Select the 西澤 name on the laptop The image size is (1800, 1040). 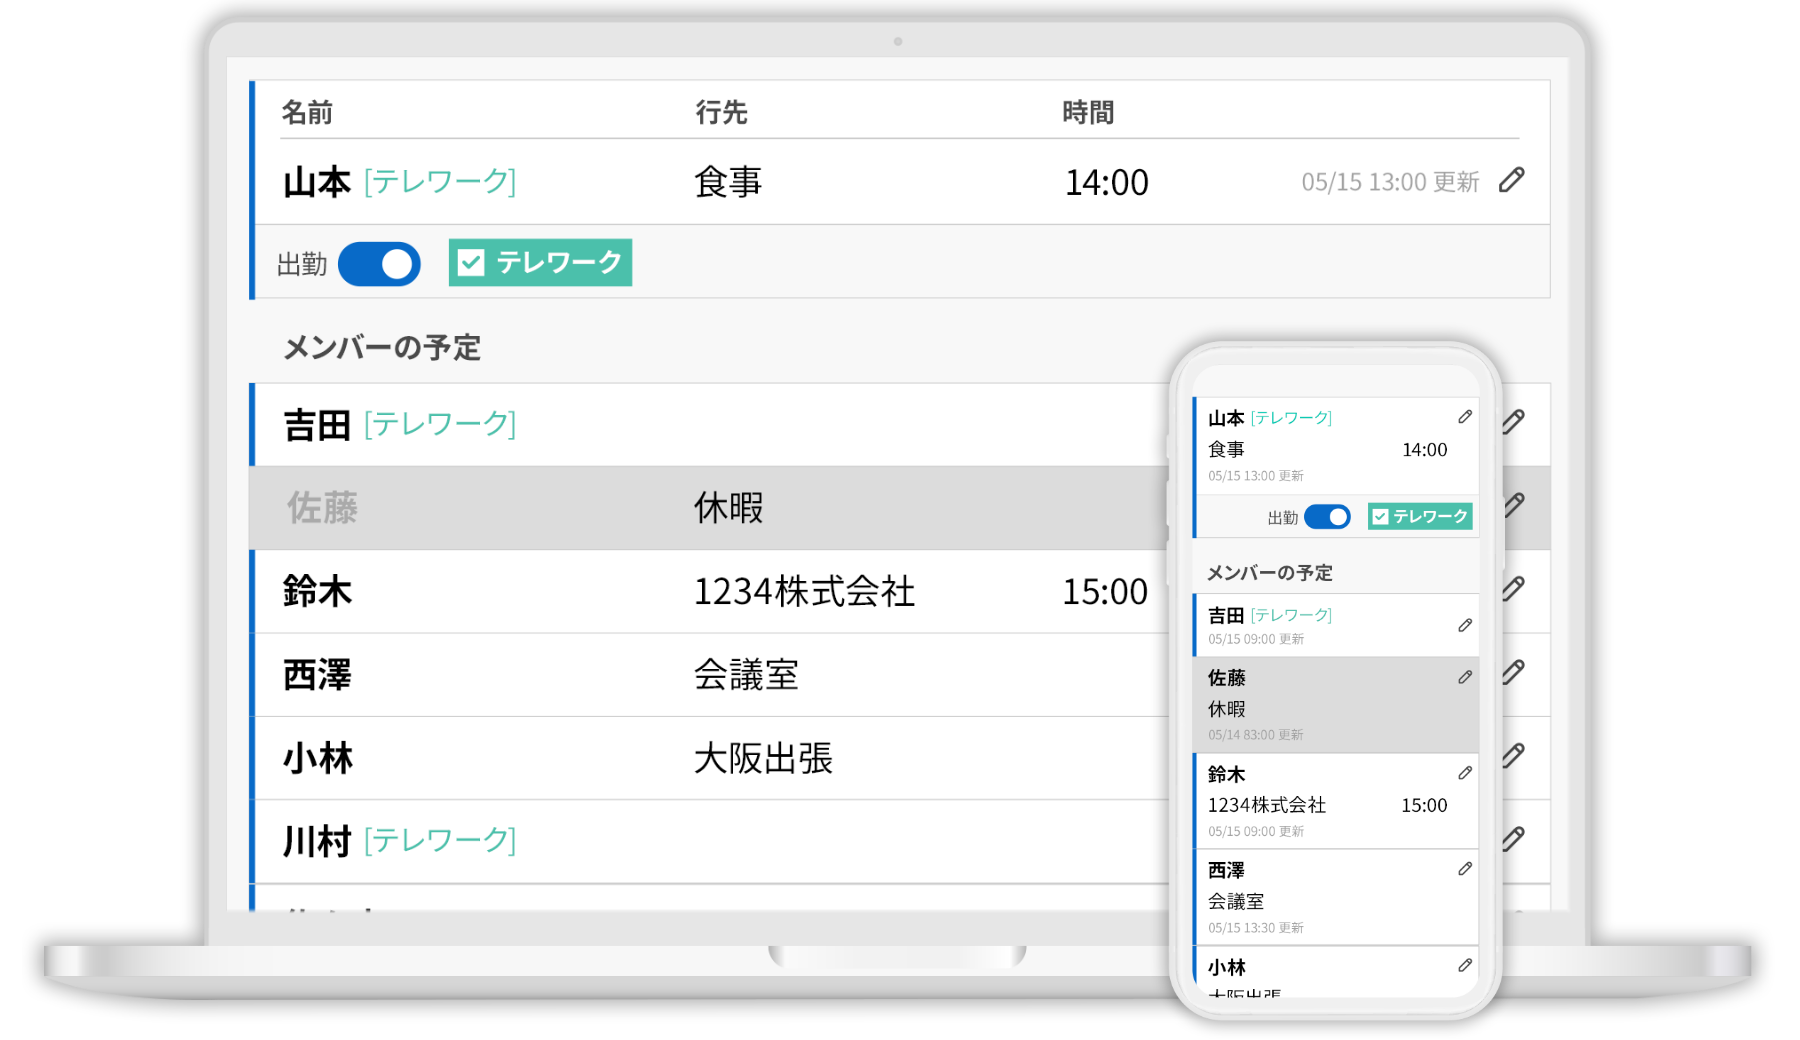(x=317, y=675)
